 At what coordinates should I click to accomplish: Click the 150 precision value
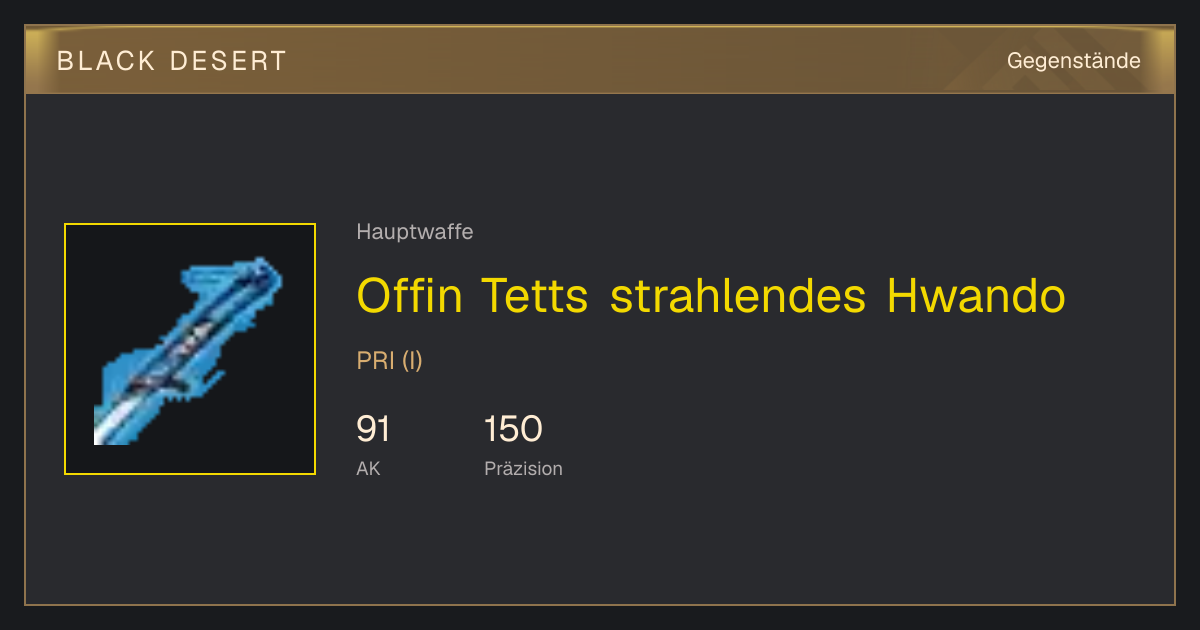(513, 429)
